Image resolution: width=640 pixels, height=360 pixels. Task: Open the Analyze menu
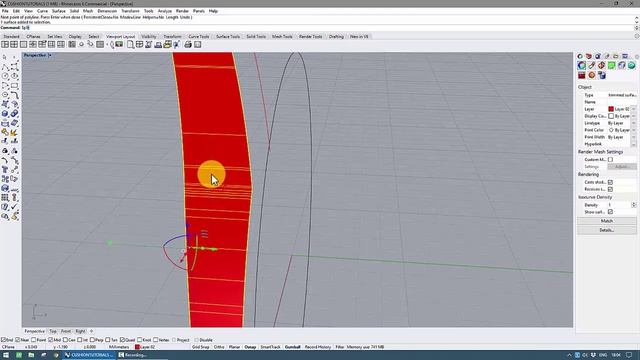(164, 11)
